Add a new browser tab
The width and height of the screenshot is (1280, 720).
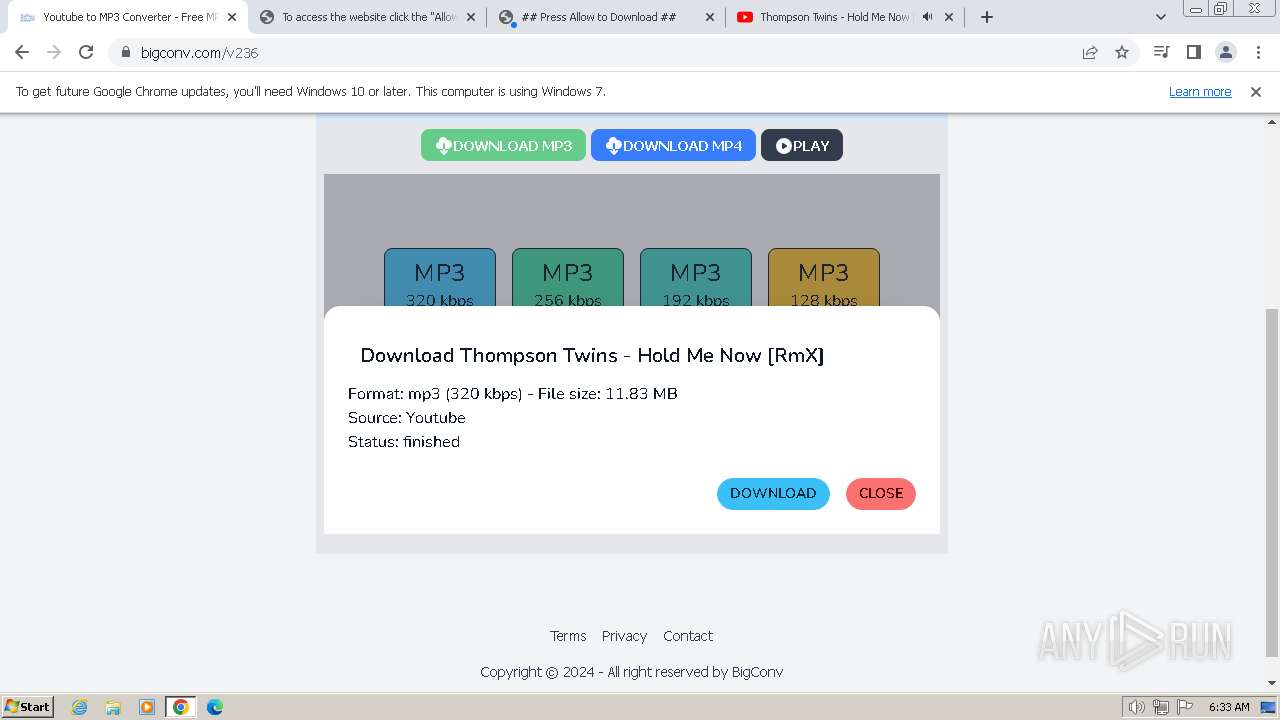click(987, 17)
